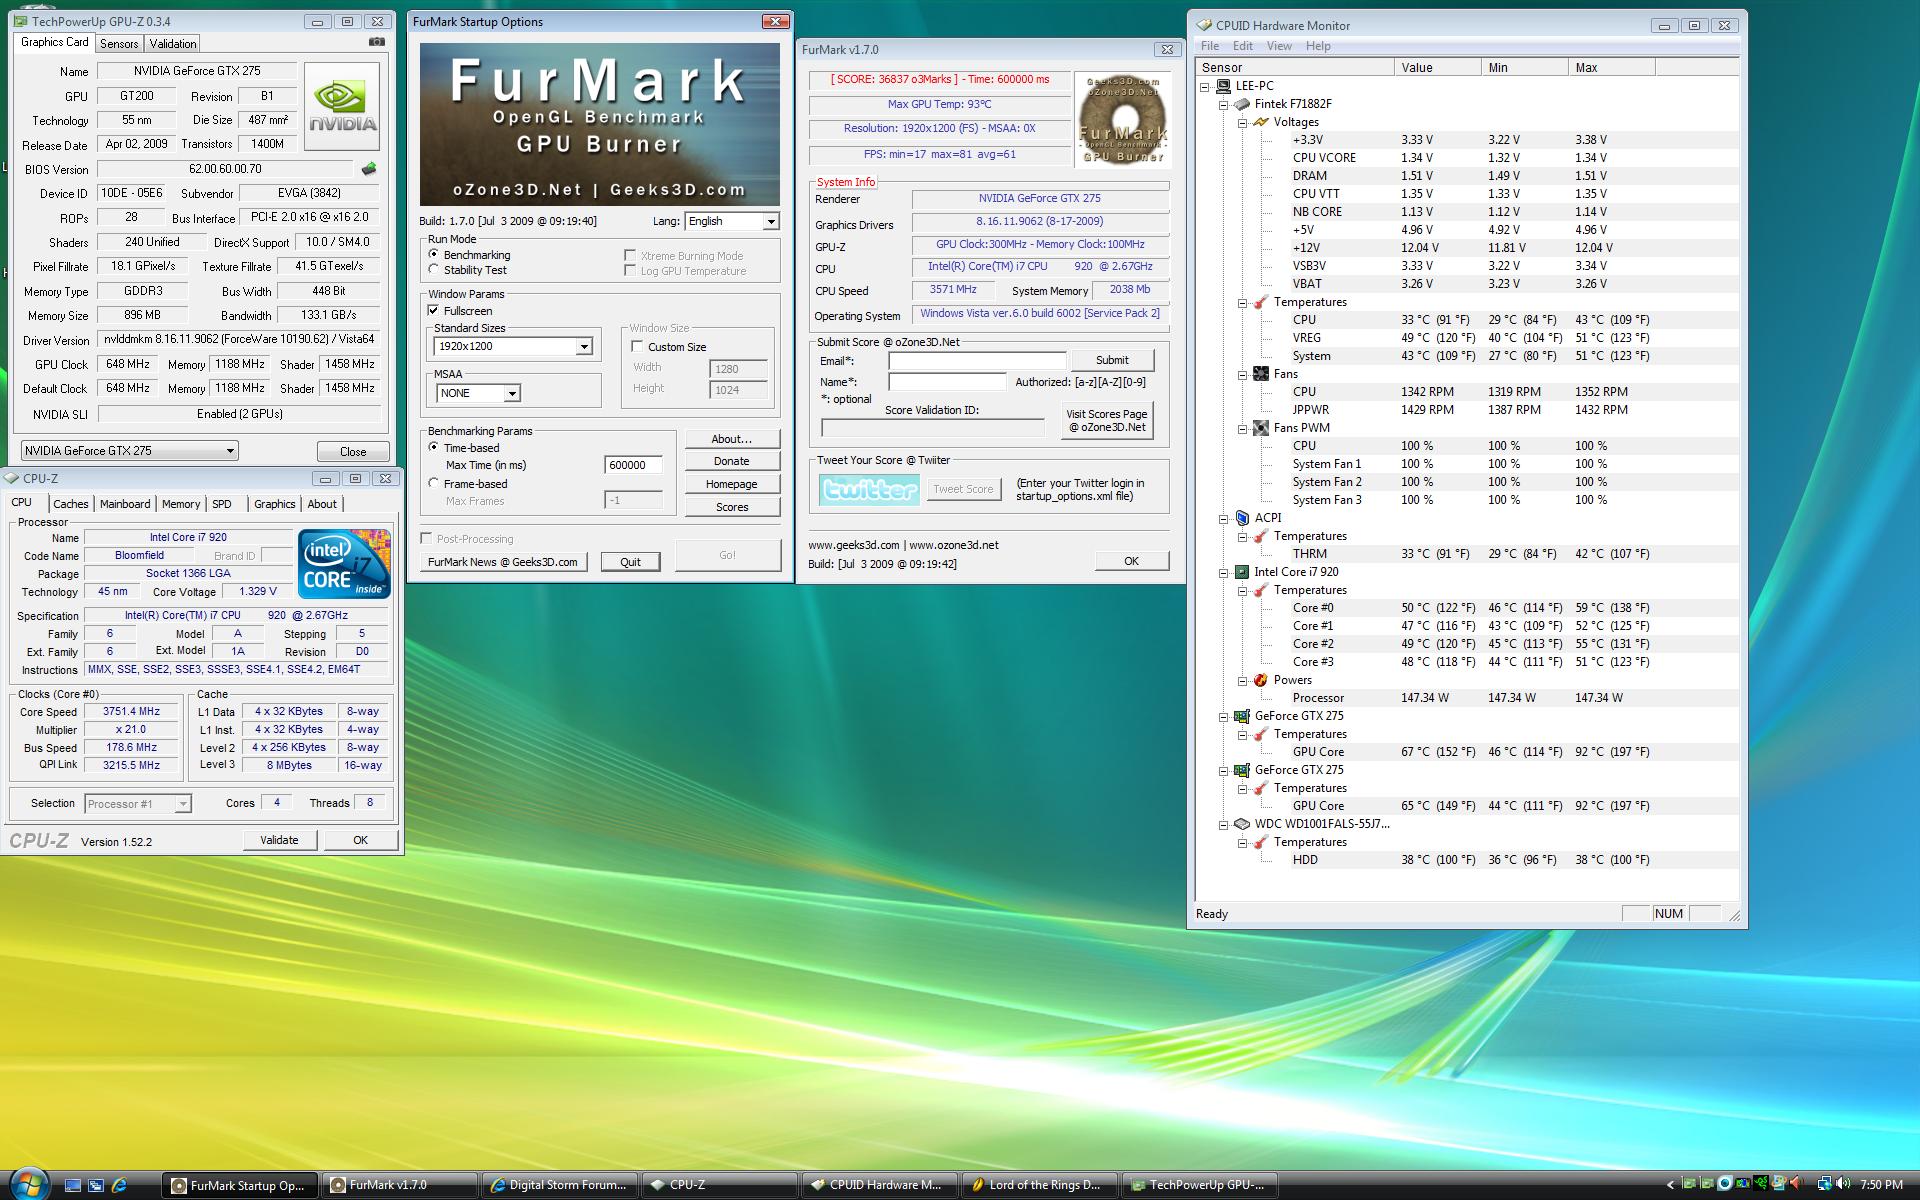This screenshot has height=1200, width=1920.
Task: Click the Max Time (in ms) field
Action: coord(634,465)
